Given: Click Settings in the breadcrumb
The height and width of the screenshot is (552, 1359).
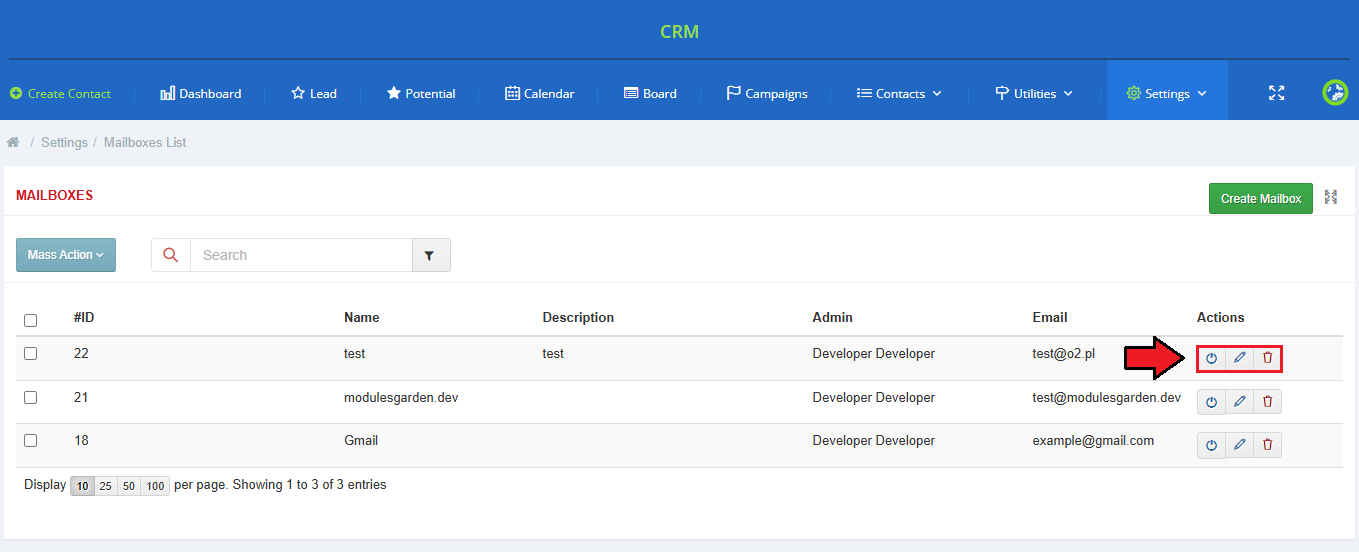Looking at the screenshot, I should click(65, 143).
